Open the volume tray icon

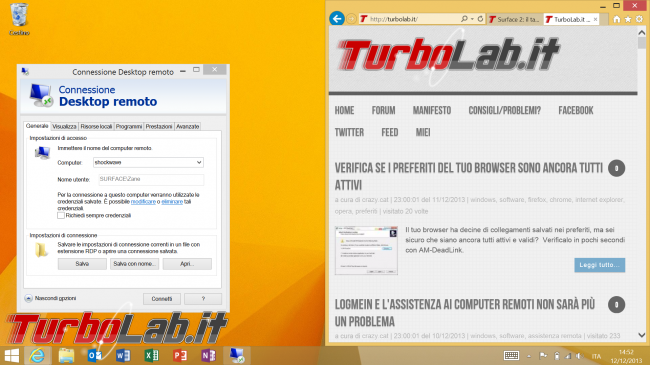coord(579,355)
